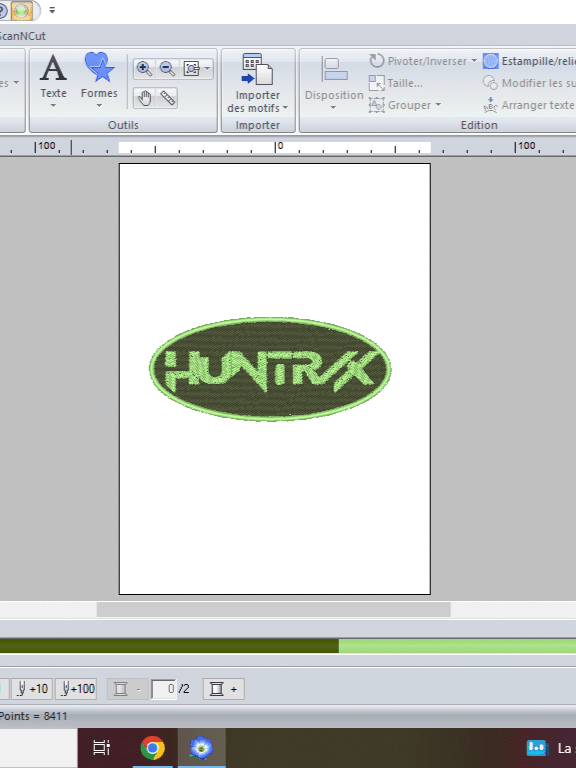Click the highlighted green circle quick-access icon

coord(21,10)
